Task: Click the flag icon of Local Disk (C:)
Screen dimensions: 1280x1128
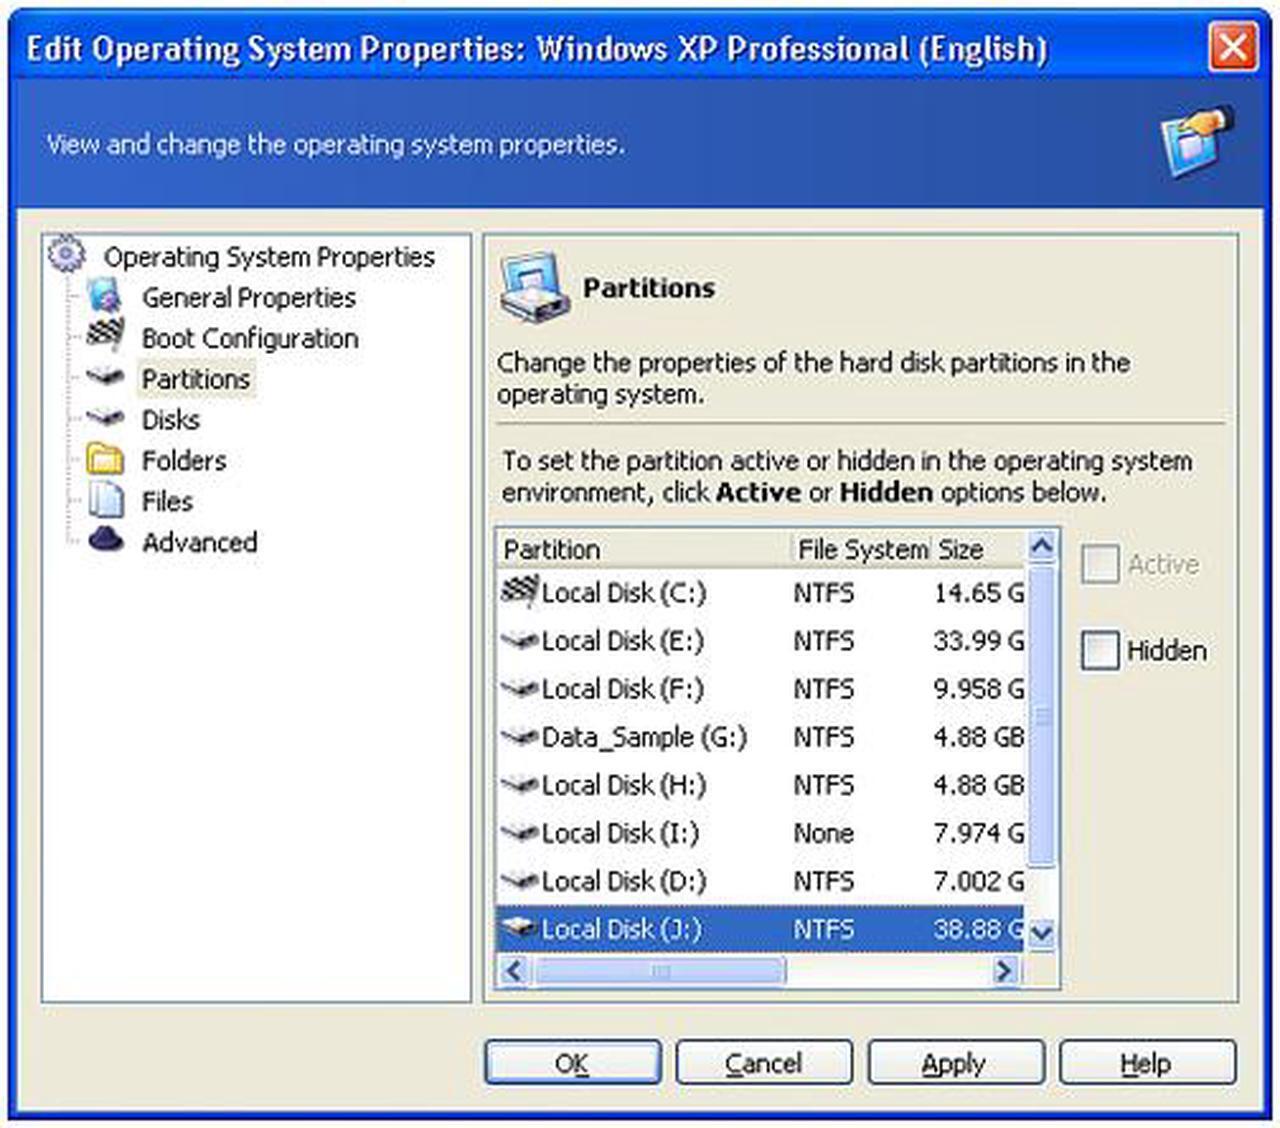Action: pyautogui.click(x=519, y=592)
